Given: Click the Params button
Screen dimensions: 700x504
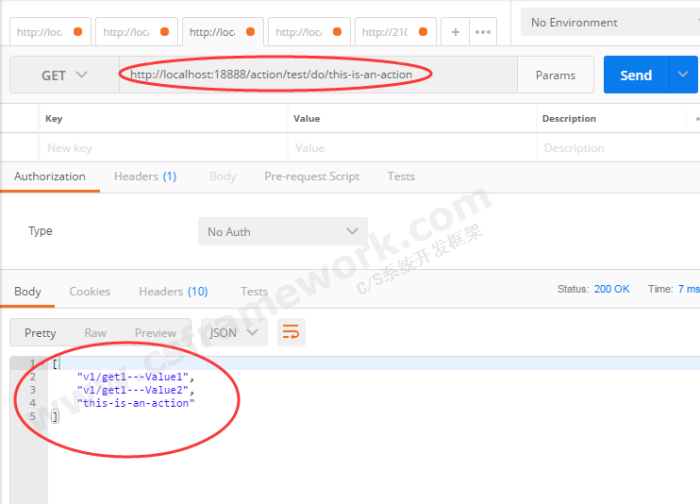Looking at the screenshot, I should [x=555, y=75].
